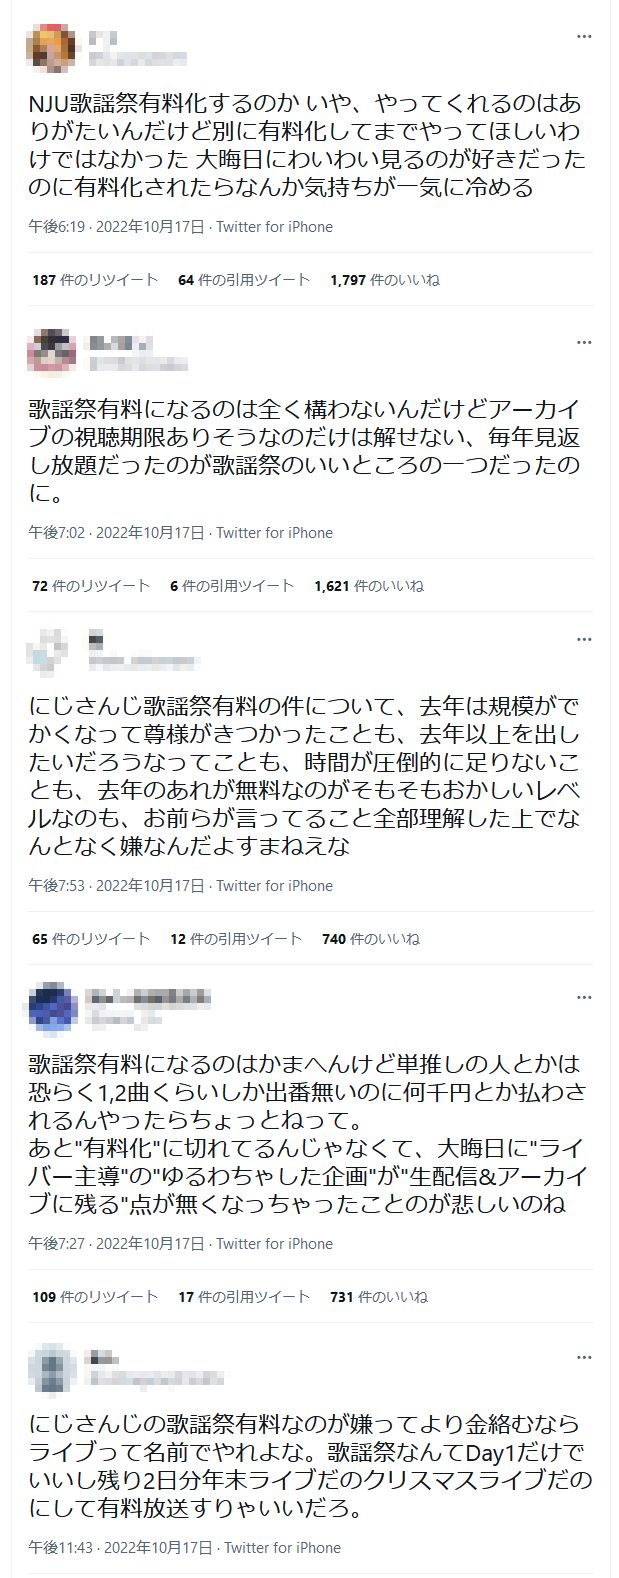Image resolution: width=619 pixels, height=1578 pixels.
Task: Click the fourth tweet's blue avatar
Action: tap(53, 1008)
